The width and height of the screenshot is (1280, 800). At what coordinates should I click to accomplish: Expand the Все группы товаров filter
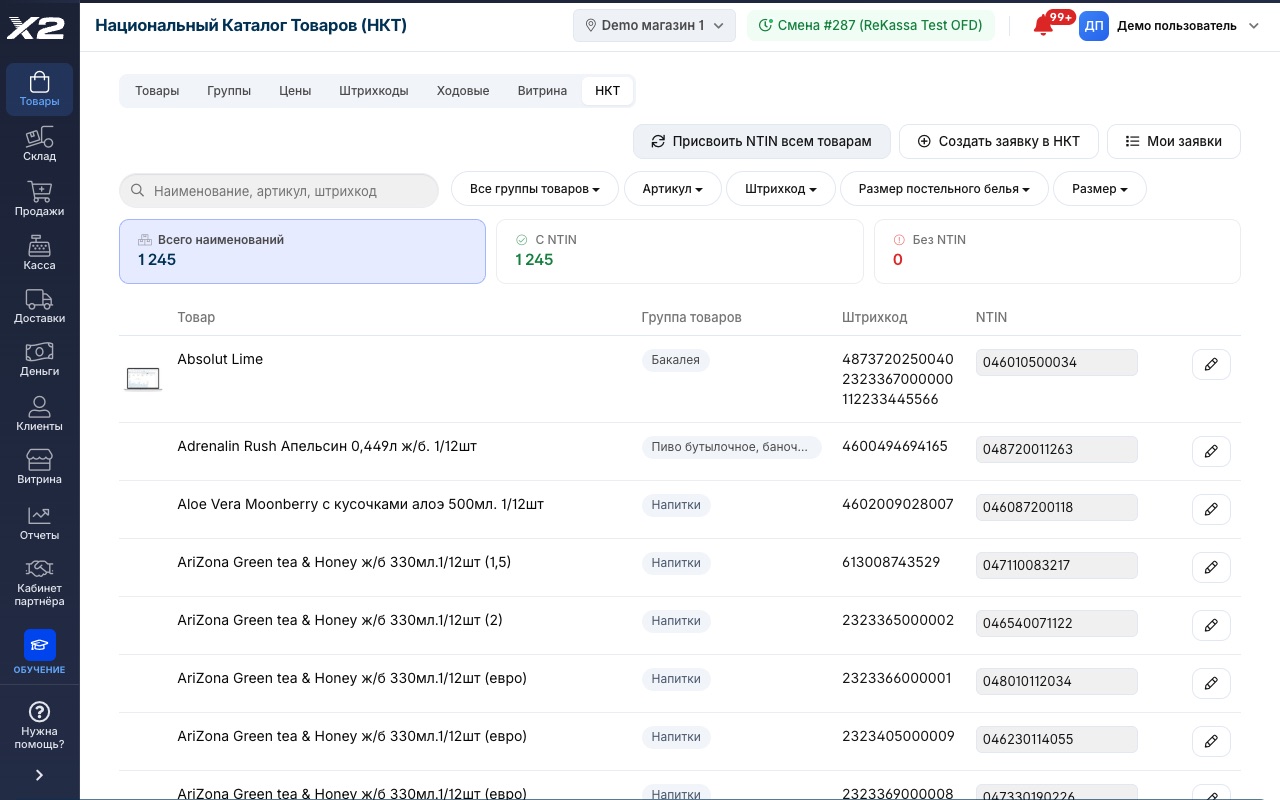click(535, 189)
